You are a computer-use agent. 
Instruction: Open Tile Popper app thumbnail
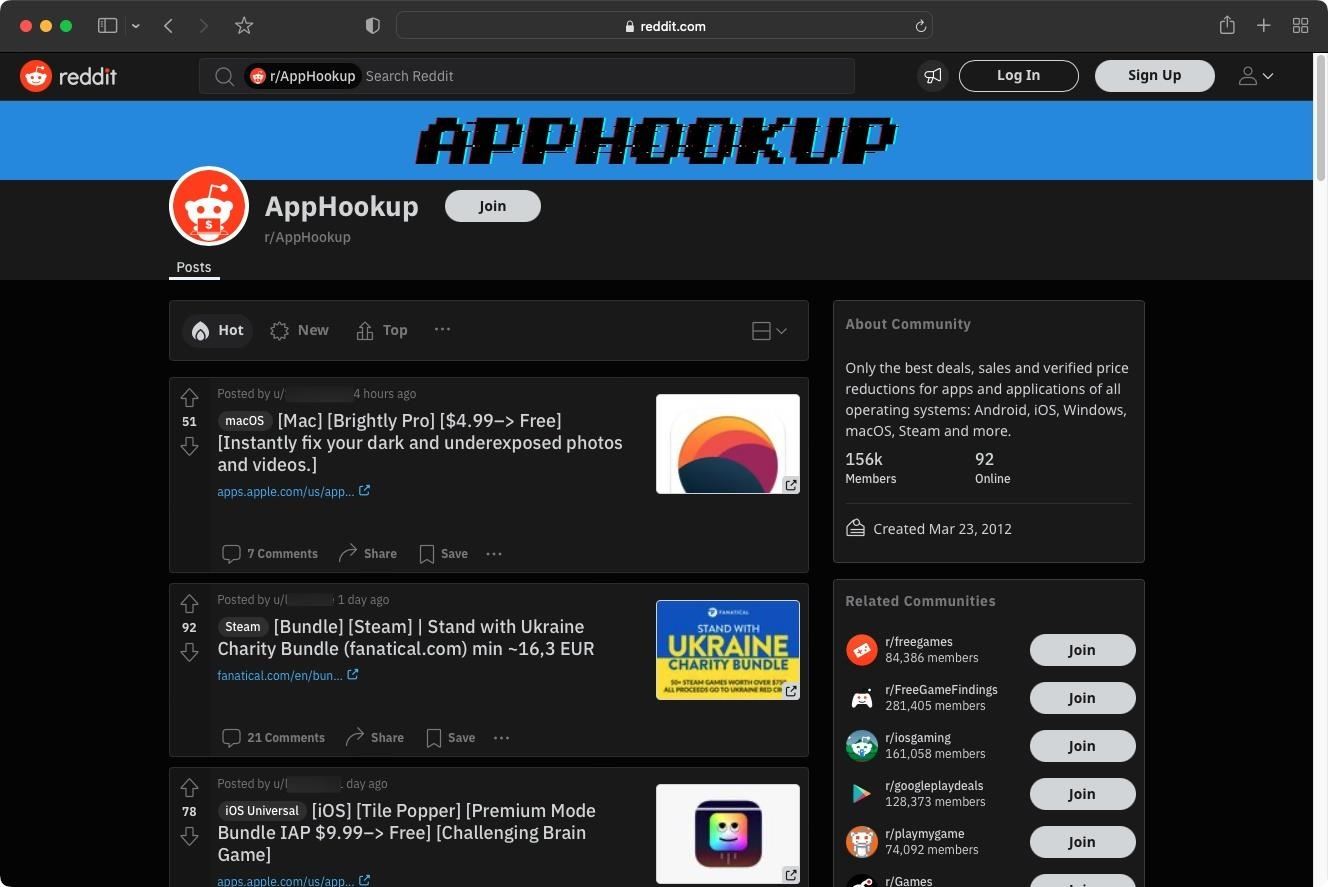click(x=728, y=834)
